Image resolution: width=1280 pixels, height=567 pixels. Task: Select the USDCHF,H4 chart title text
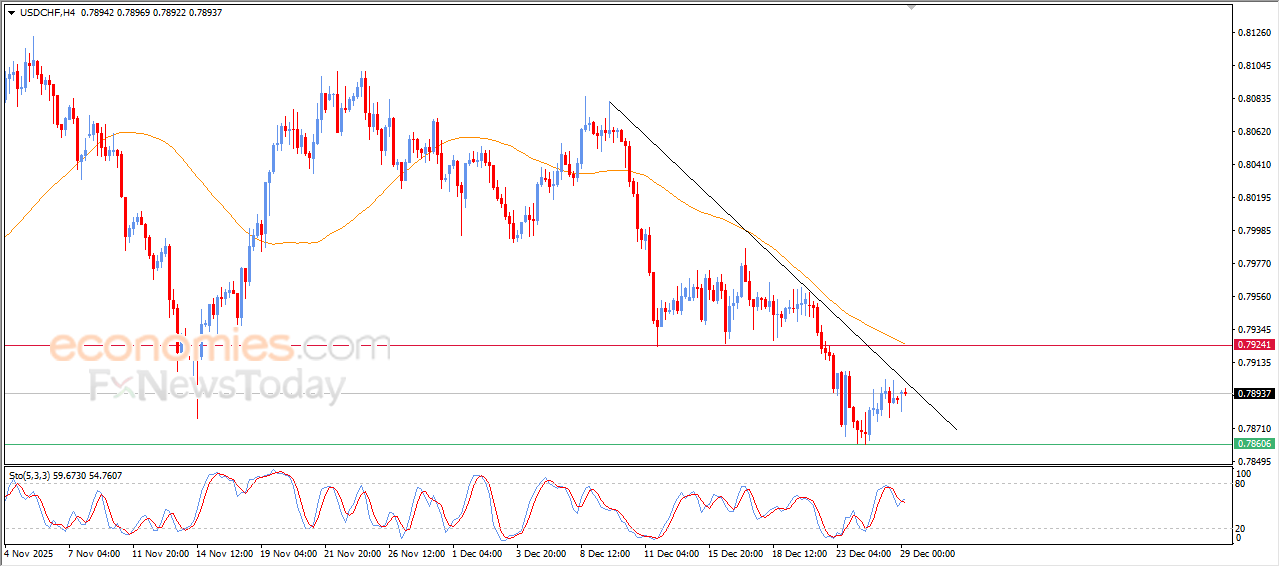(46, 13)
